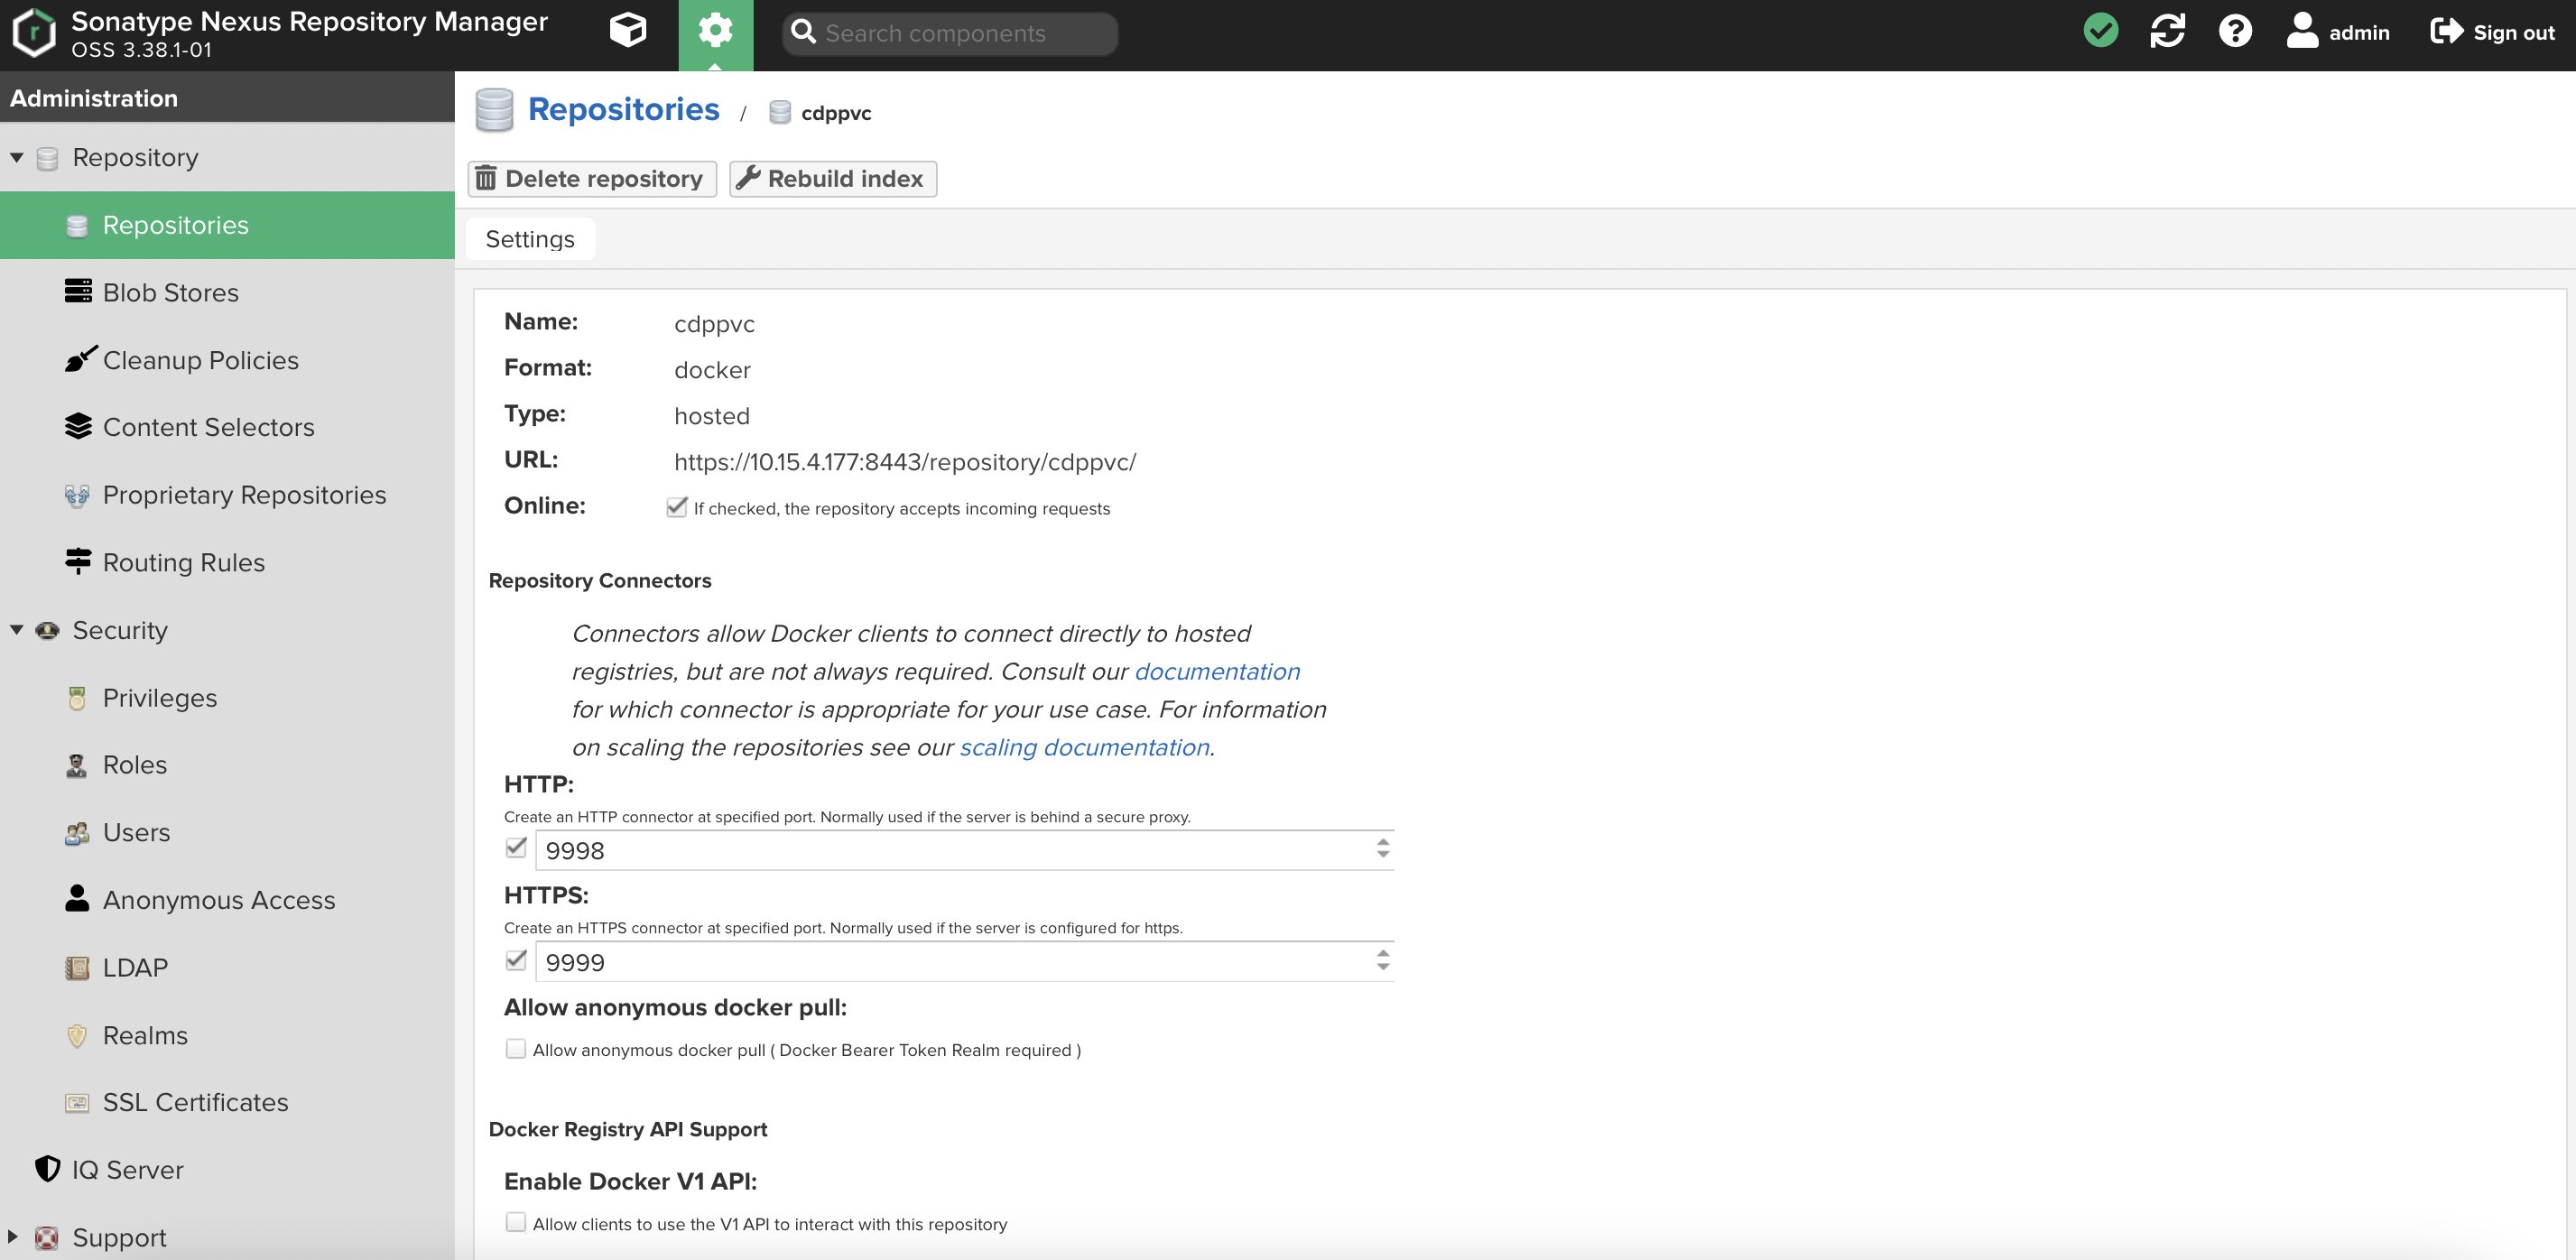Open Cleanup Policies in sidebar

point(200,360)
